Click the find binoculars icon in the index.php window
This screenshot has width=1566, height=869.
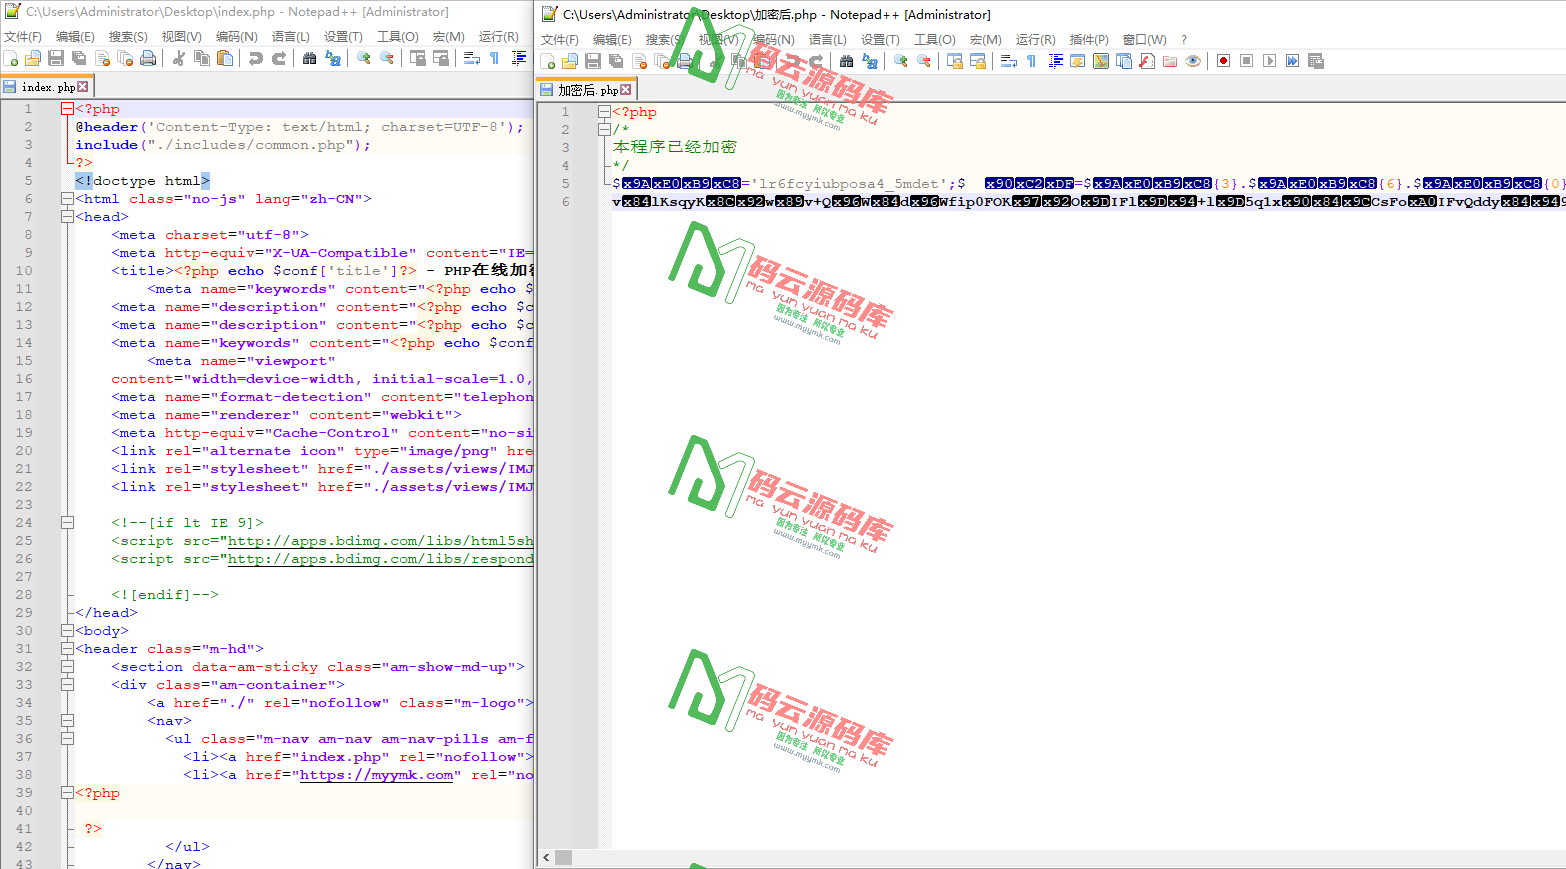click(309, 58)
